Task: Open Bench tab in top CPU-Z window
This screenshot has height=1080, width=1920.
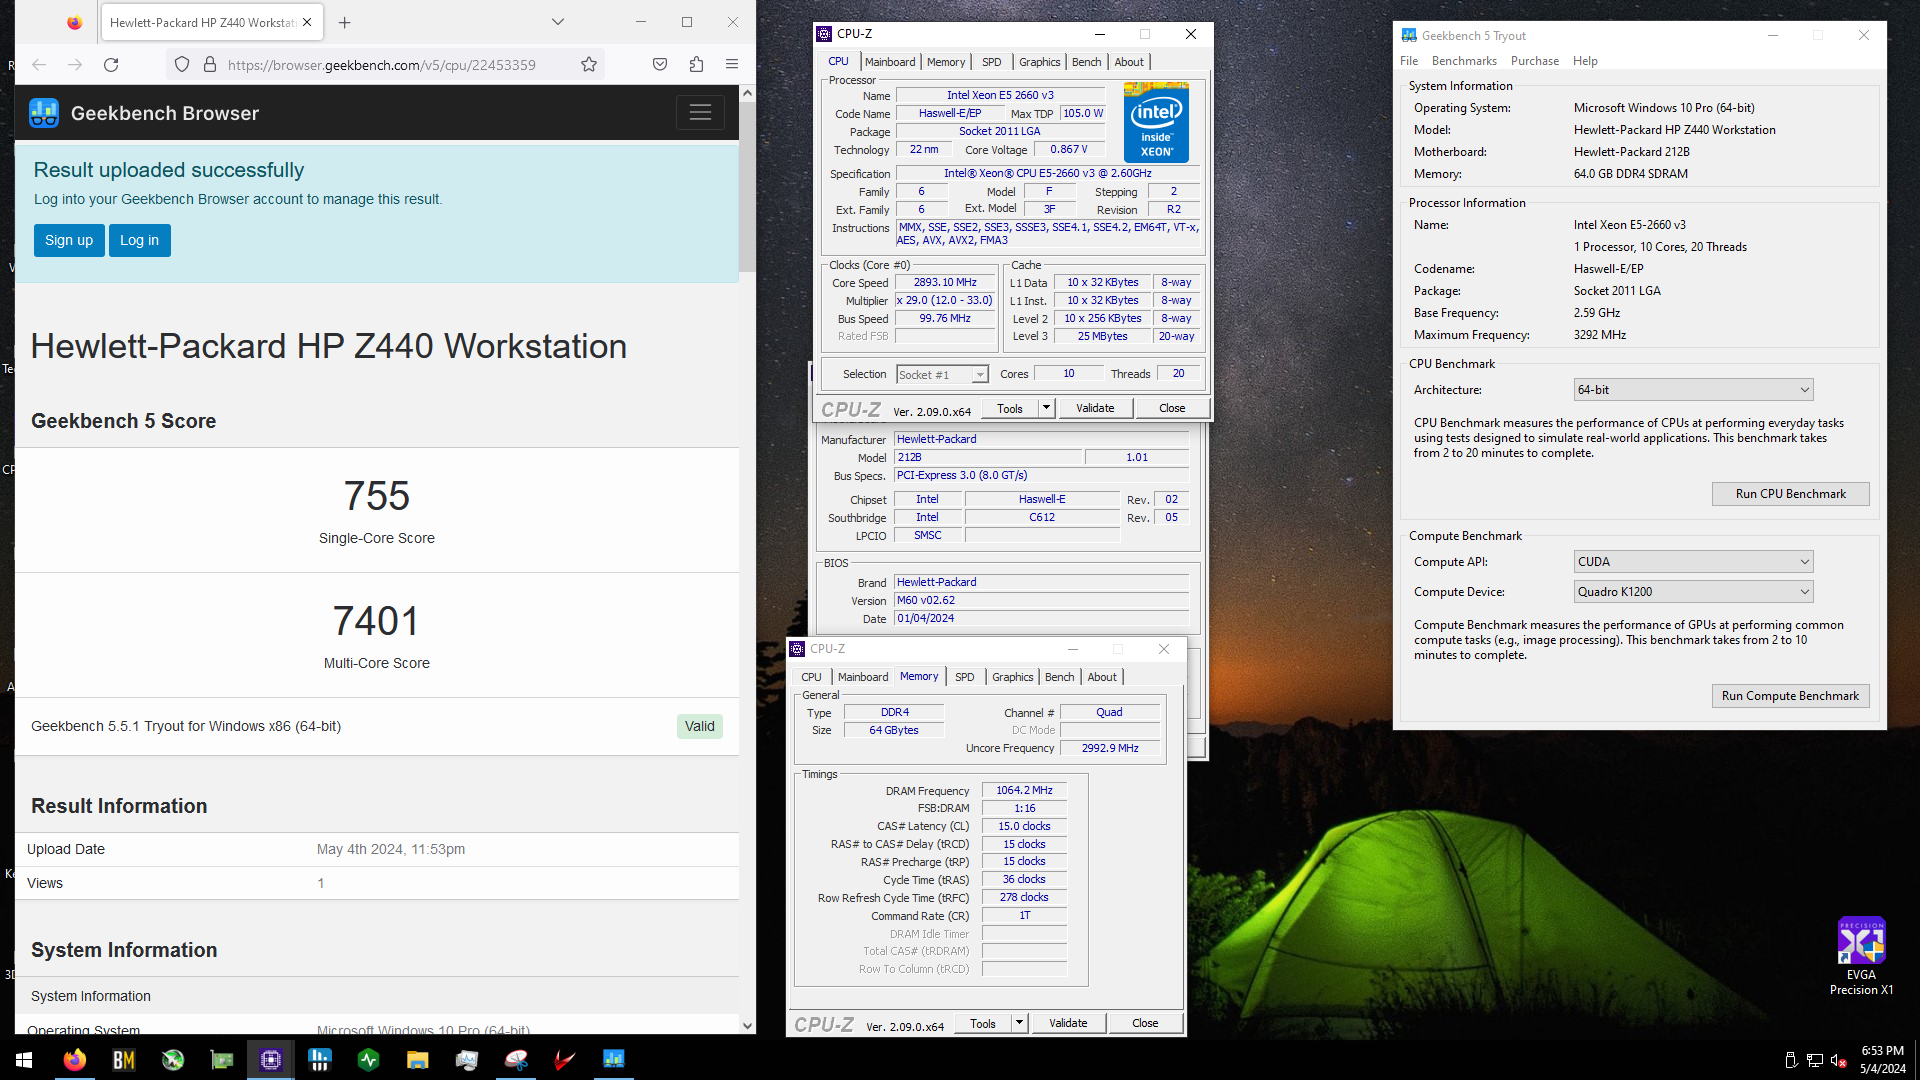Action: (1086, 62)
